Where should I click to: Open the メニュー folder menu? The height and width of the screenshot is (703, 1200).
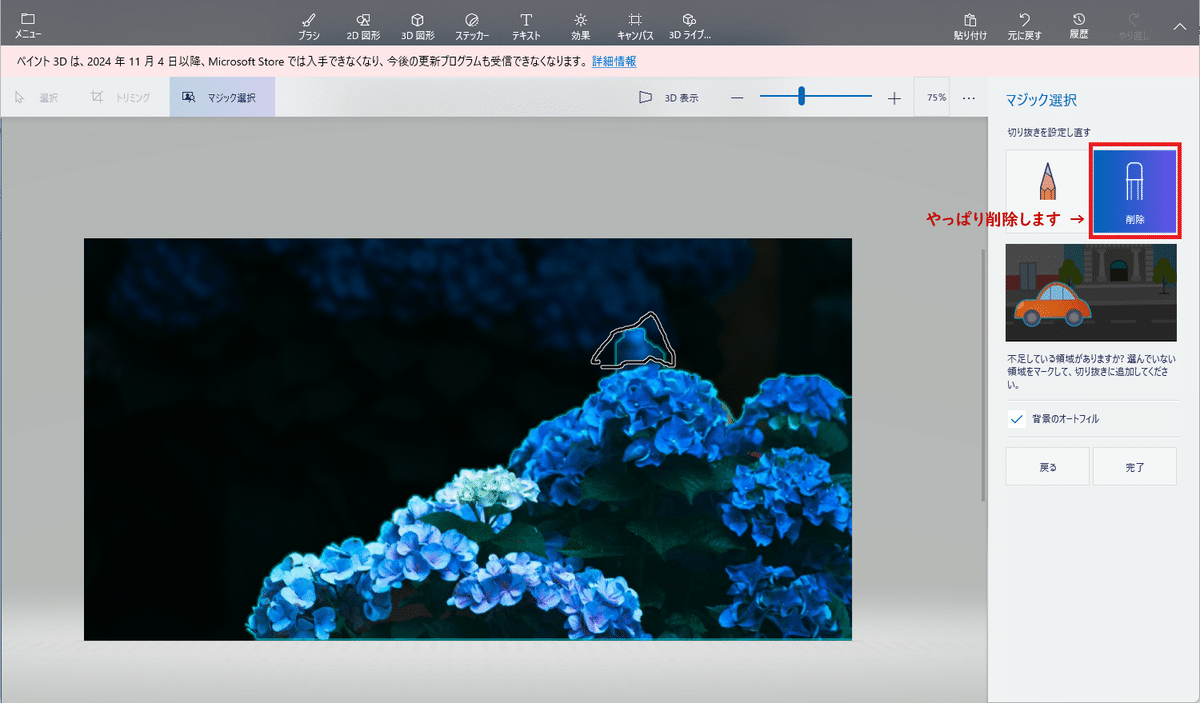point(28,25)
